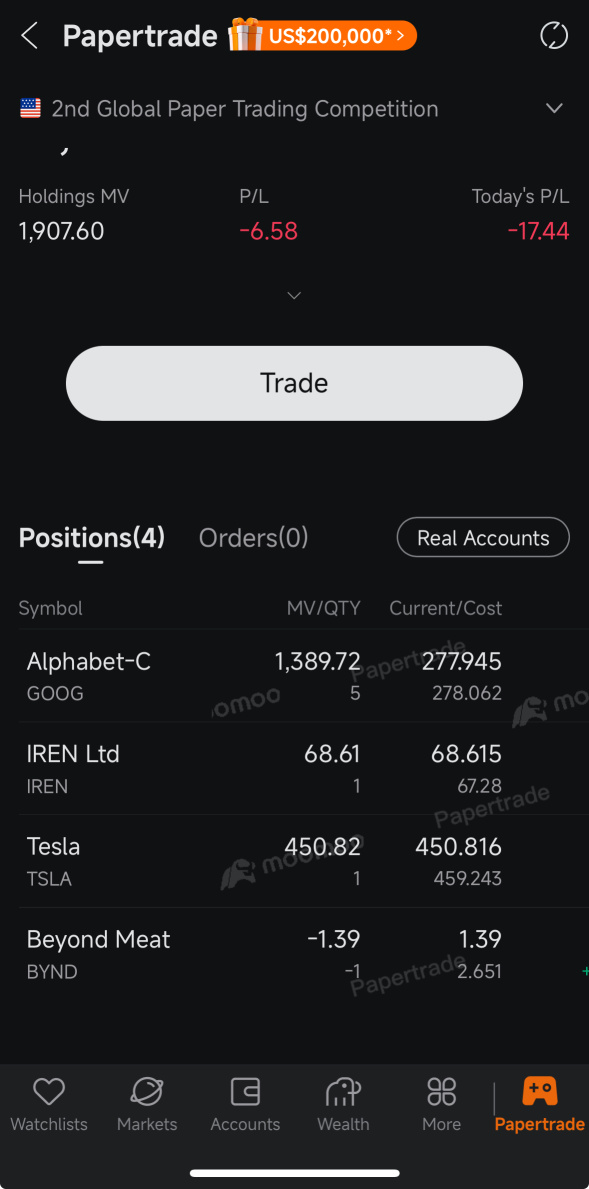The width and height of the screenshot is (589, 1189).
Task: Switch to the Orders(0) tab
Action: pos(253,538)
